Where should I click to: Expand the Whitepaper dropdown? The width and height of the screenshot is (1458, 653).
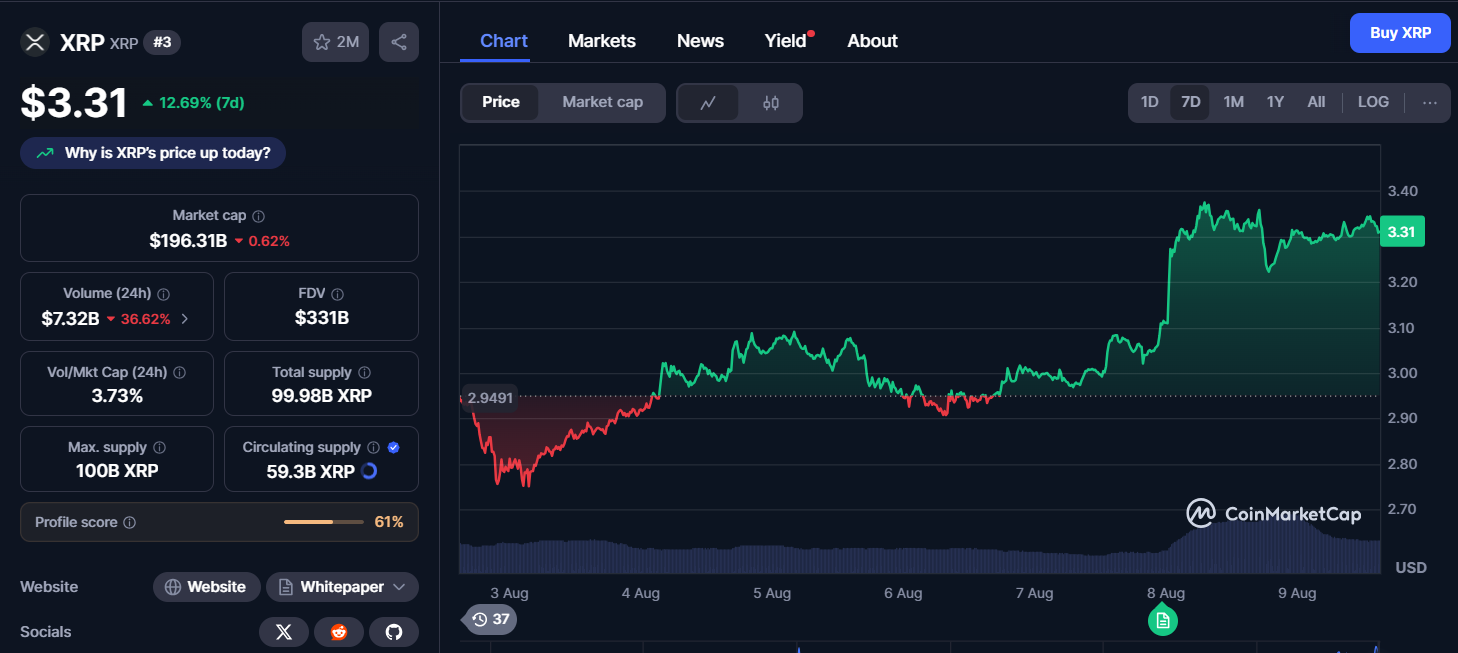pyautogui.click(x=342, y=587)
